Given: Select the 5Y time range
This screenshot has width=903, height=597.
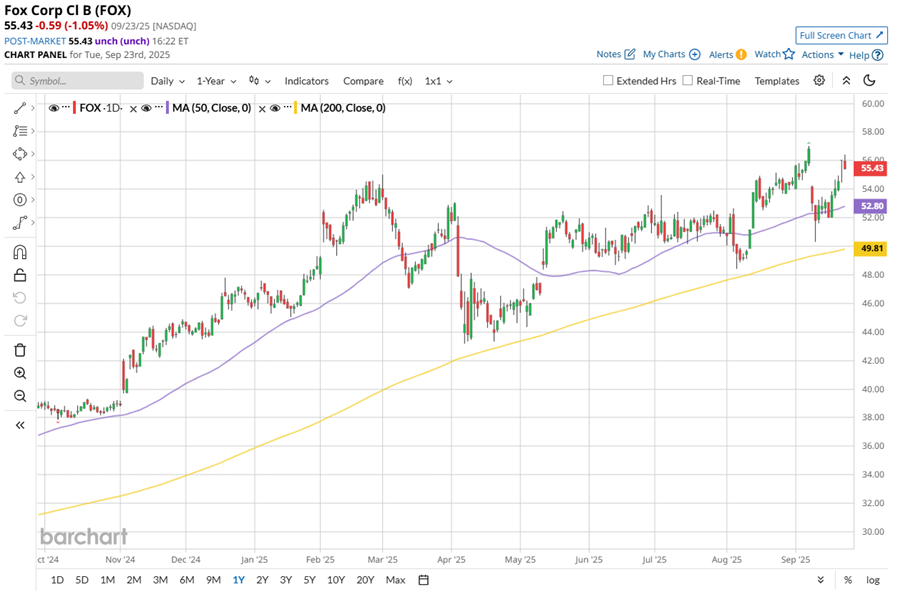Looking at the screenshot, I should 310,580.
